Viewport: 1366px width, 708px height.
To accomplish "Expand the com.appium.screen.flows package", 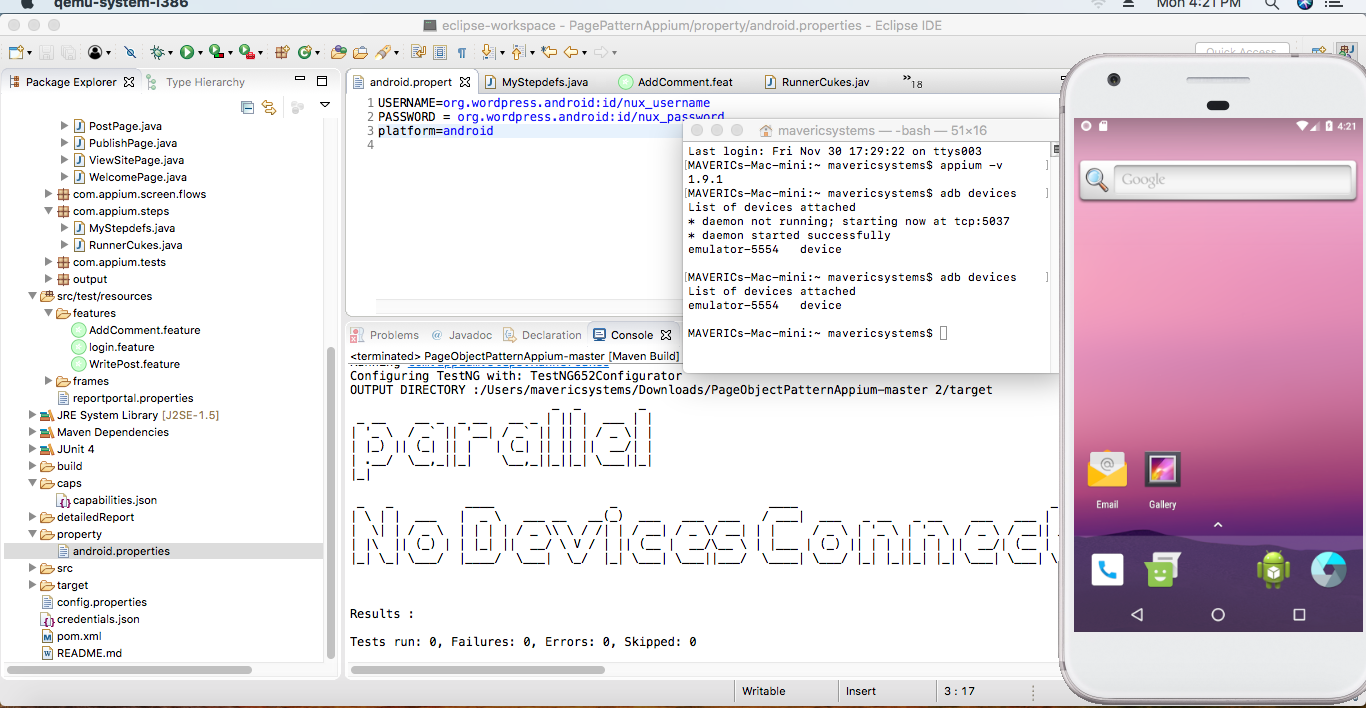I will click(x=48, y=194).
